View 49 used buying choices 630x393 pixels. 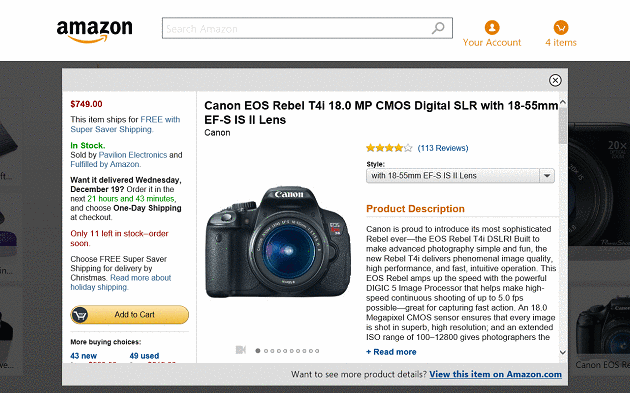pos(144,356)
